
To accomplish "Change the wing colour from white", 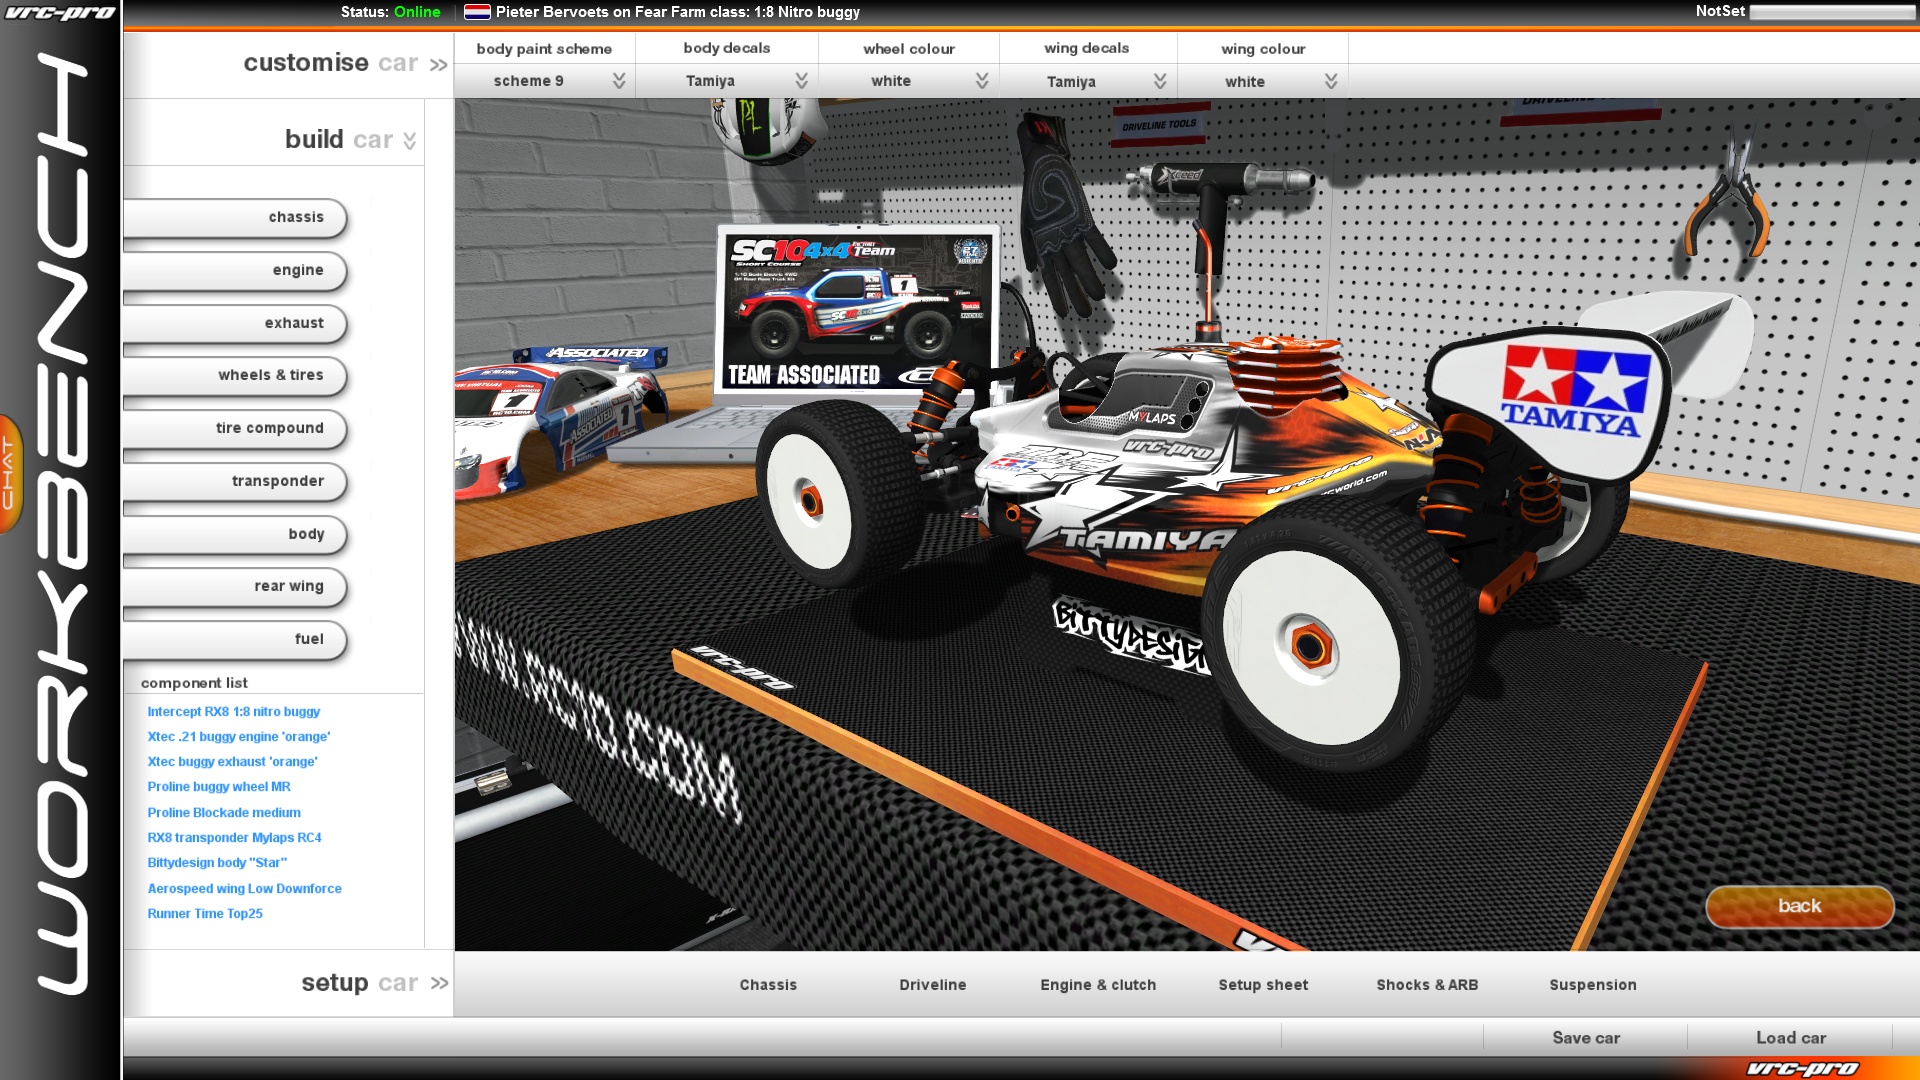I will pyautogui.click(x=1329, y=81).
